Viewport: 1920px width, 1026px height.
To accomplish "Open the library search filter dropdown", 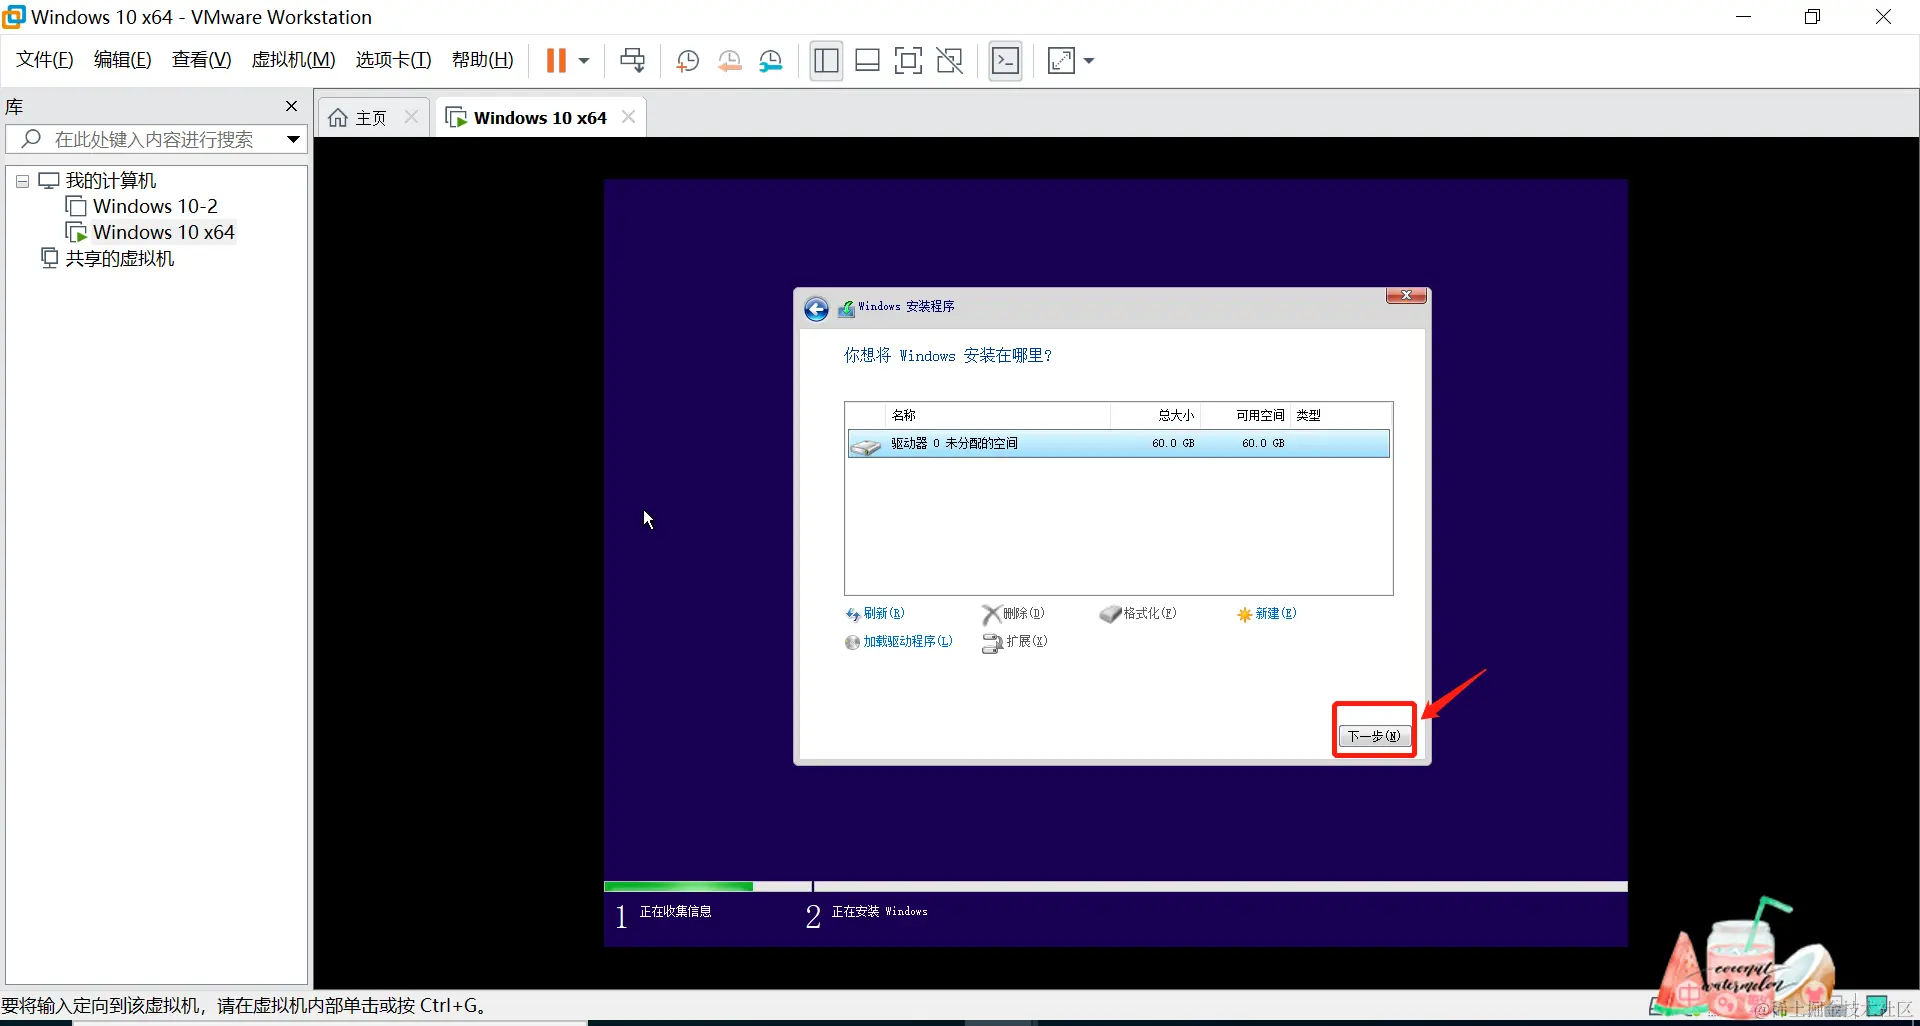I will tap(293, 139).
